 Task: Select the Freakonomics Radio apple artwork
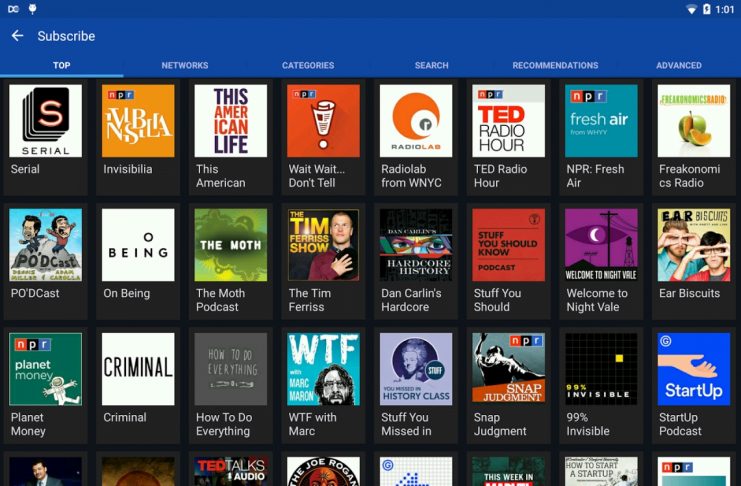(694, 121)
